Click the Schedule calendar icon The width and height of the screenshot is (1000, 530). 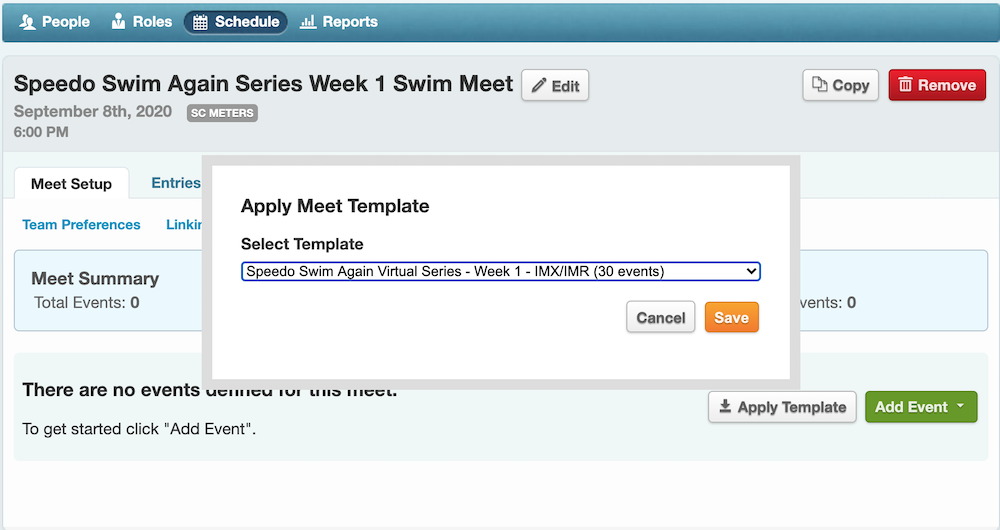click(x=201, y=22)
